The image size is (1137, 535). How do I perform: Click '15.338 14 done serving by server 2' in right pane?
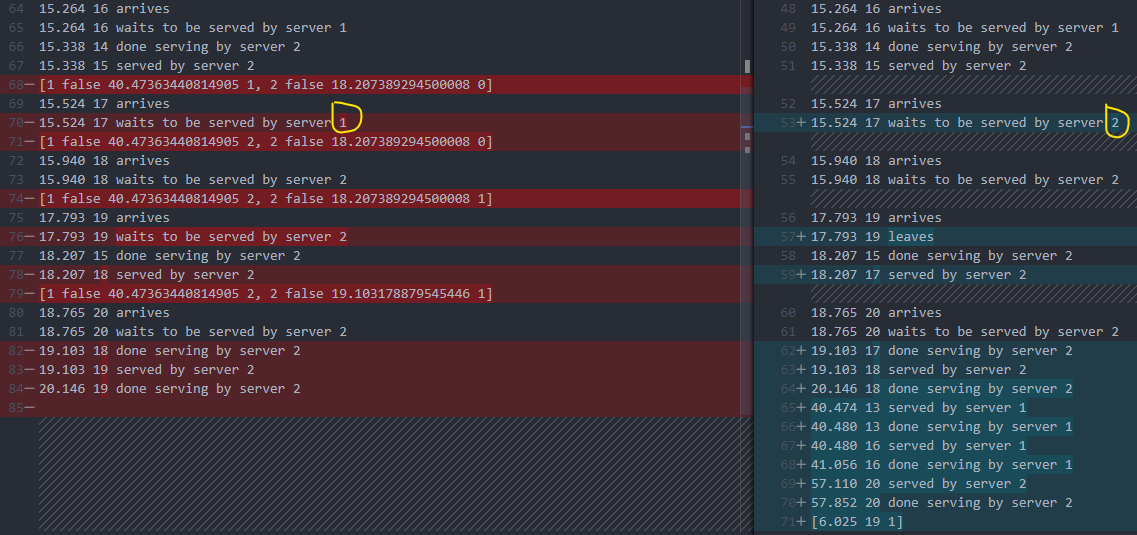941,46
